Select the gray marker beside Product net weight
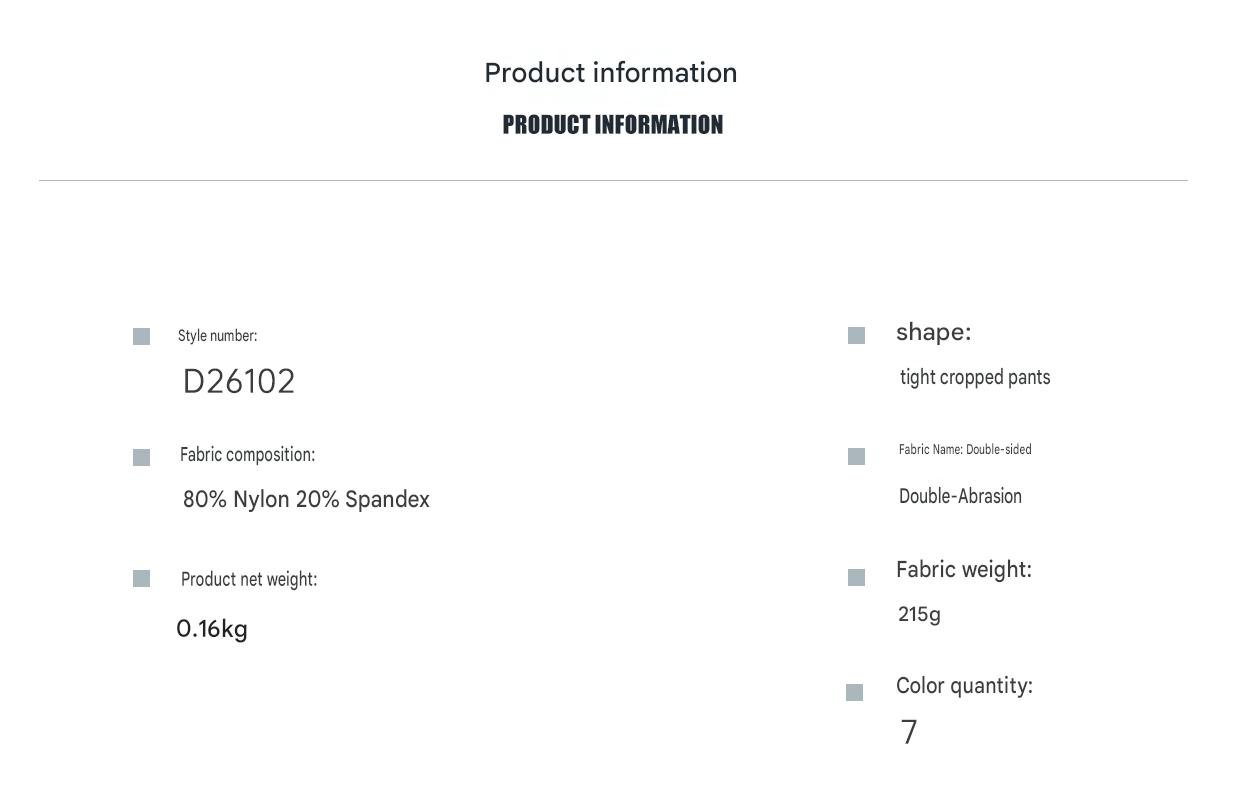Screen dimensions: 1260x791 coord(141,578)
